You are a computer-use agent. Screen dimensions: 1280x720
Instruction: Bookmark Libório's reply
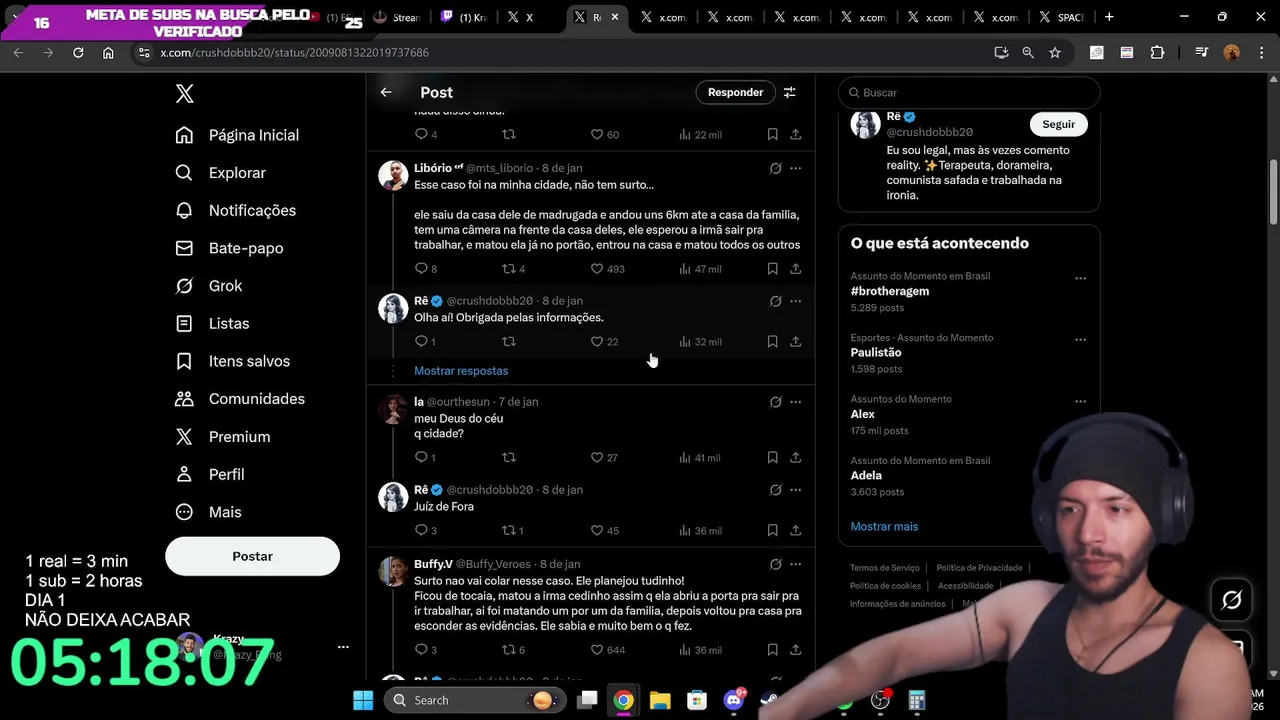click(x=773, y=269)
